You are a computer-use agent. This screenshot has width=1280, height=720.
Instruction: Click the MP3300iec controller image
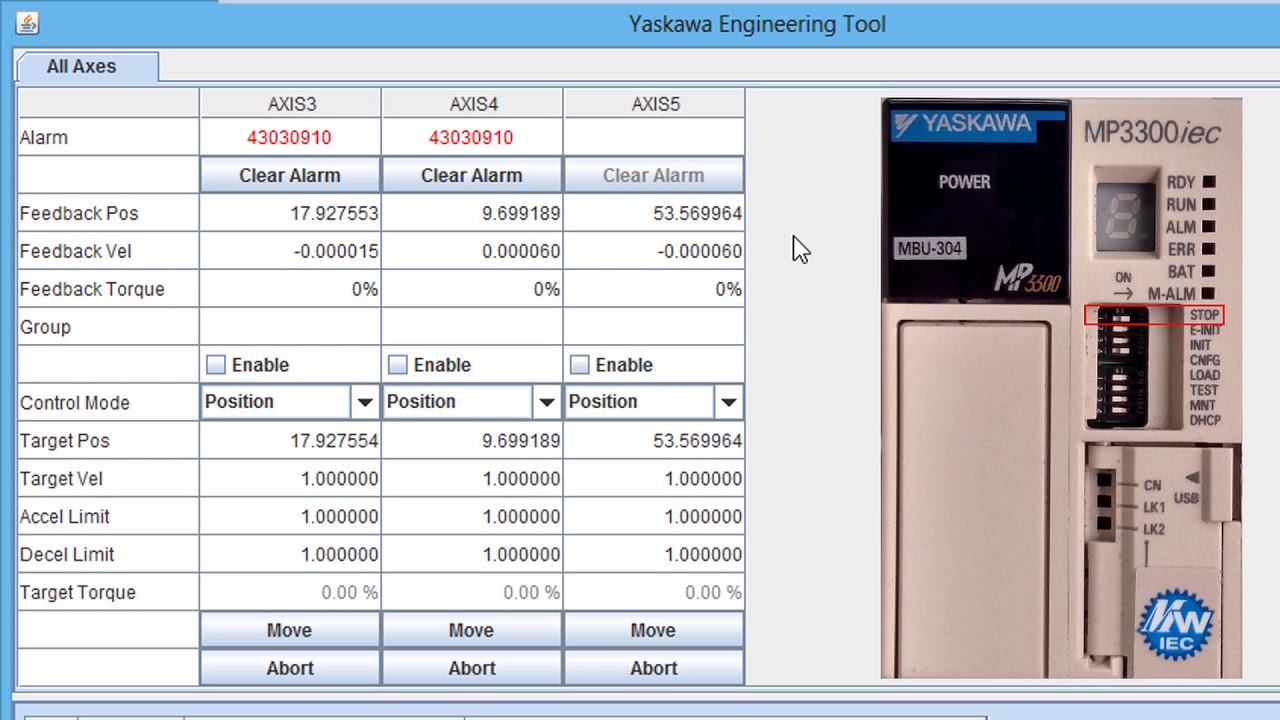click(x=1061, y=388)
